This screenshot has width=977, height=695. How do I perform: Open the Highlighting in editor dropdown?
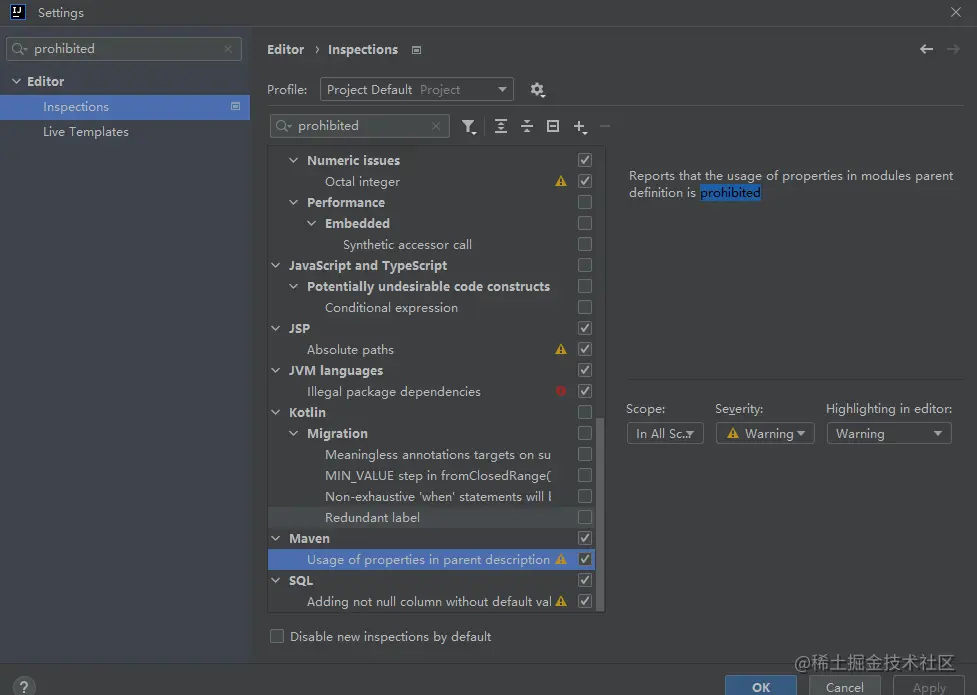point(889,433)
